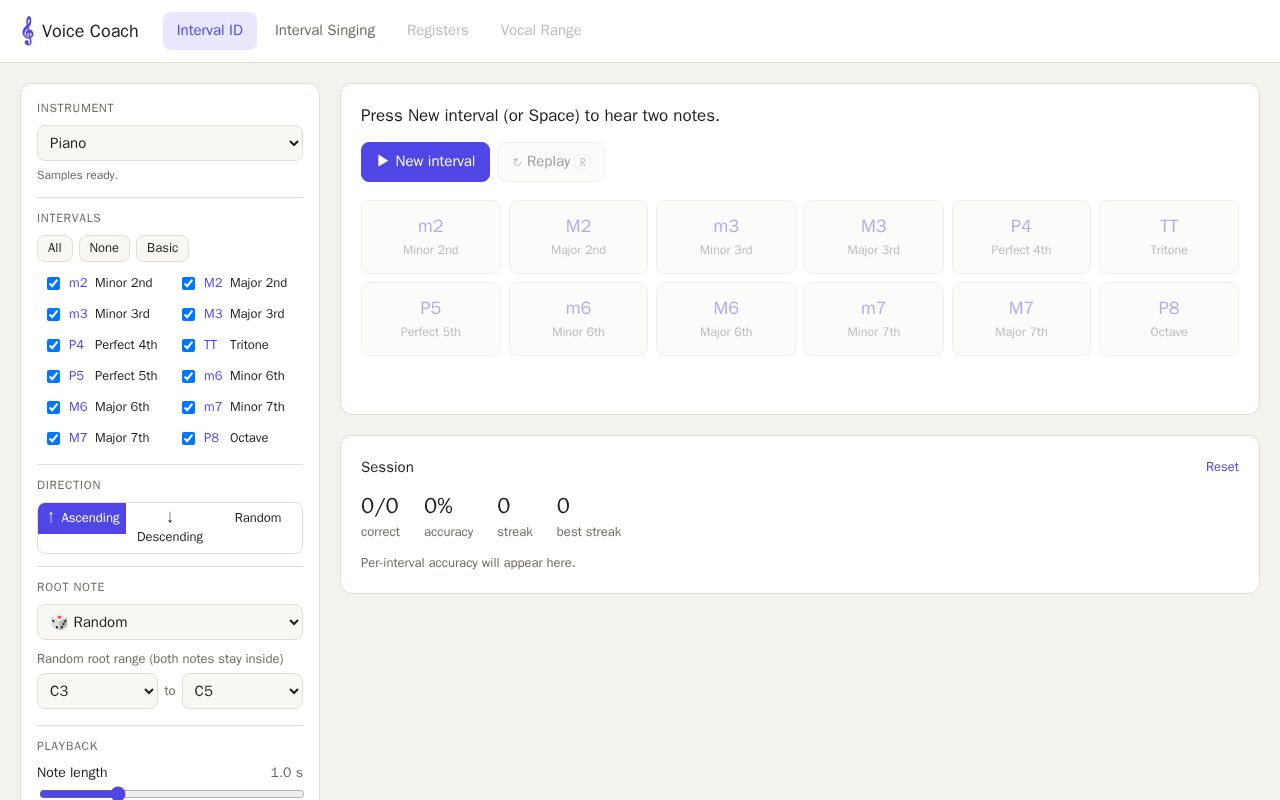
Task: Disable the Major 6th checkbox
Action: pyautogui.click(x=54, y=407)
